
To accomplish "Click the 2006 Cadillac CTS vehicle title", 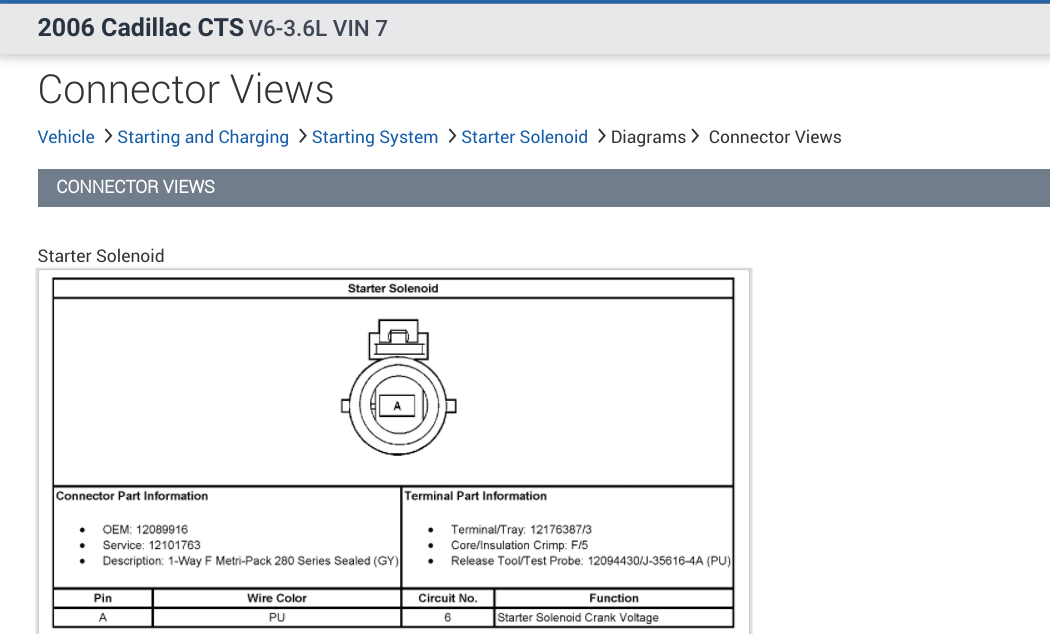I will [141, 28].
